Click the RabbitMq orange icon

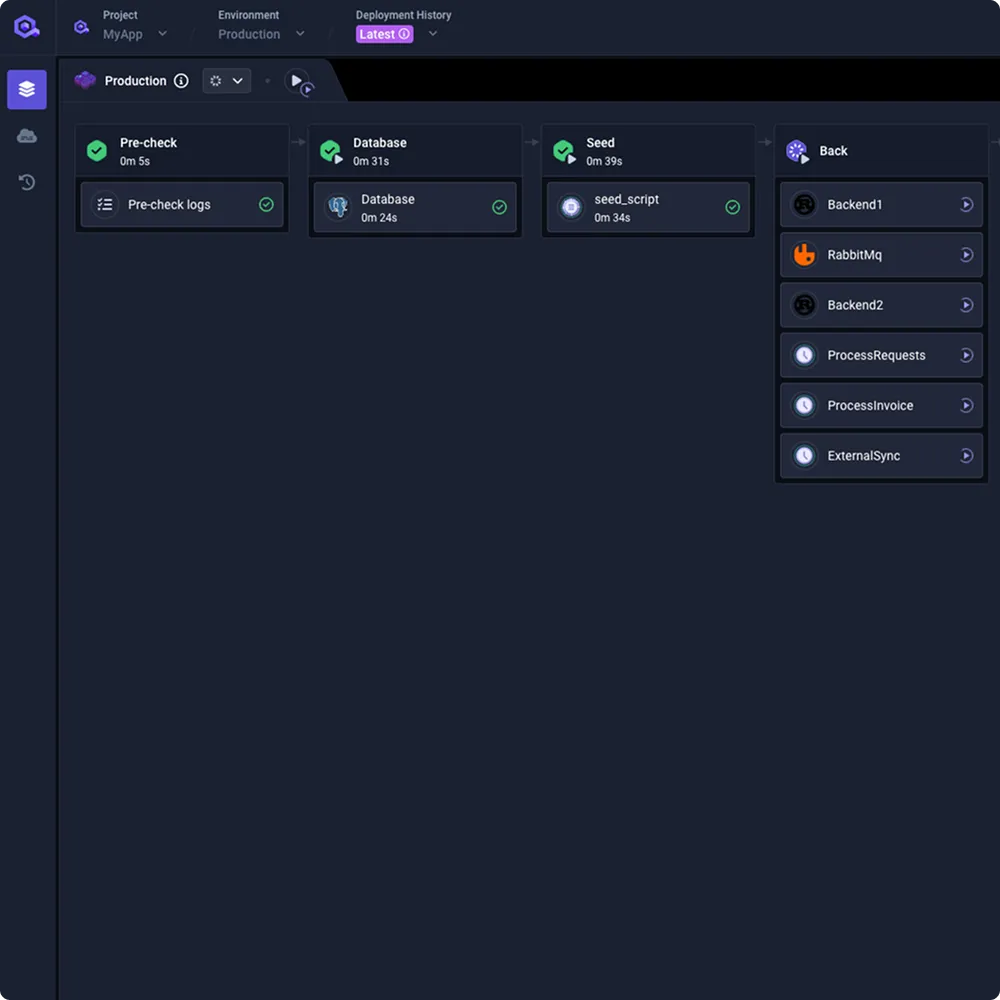click(x=804, y=255)
